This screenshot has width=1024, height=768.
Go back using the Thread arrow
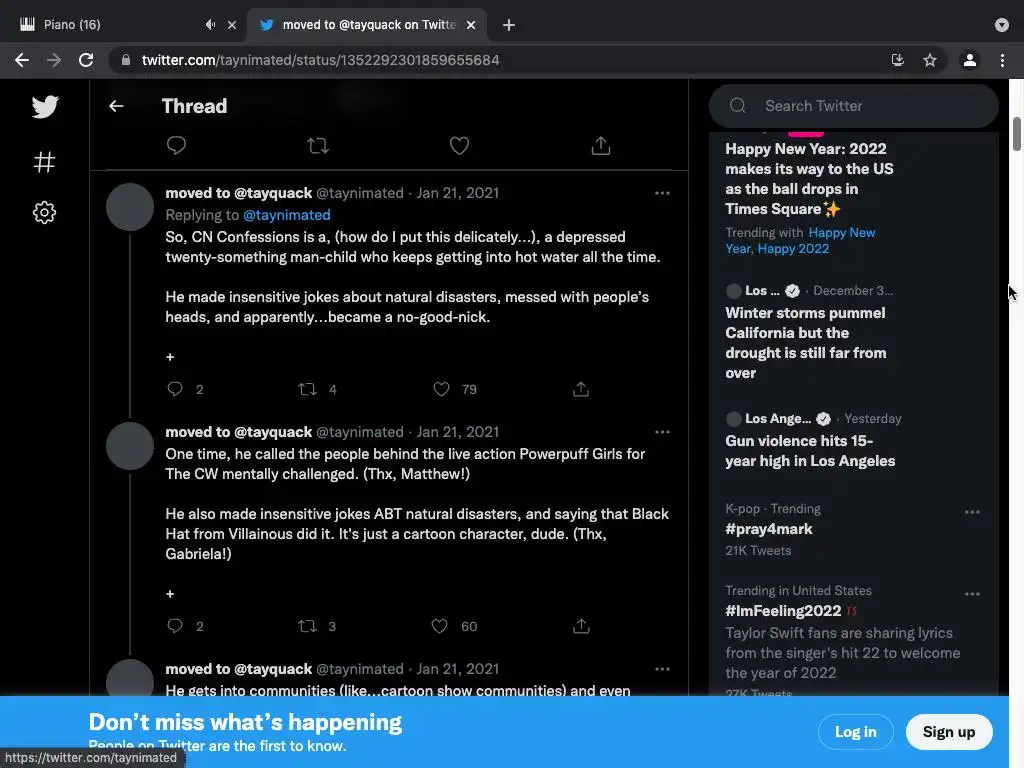tap(116, 106)
